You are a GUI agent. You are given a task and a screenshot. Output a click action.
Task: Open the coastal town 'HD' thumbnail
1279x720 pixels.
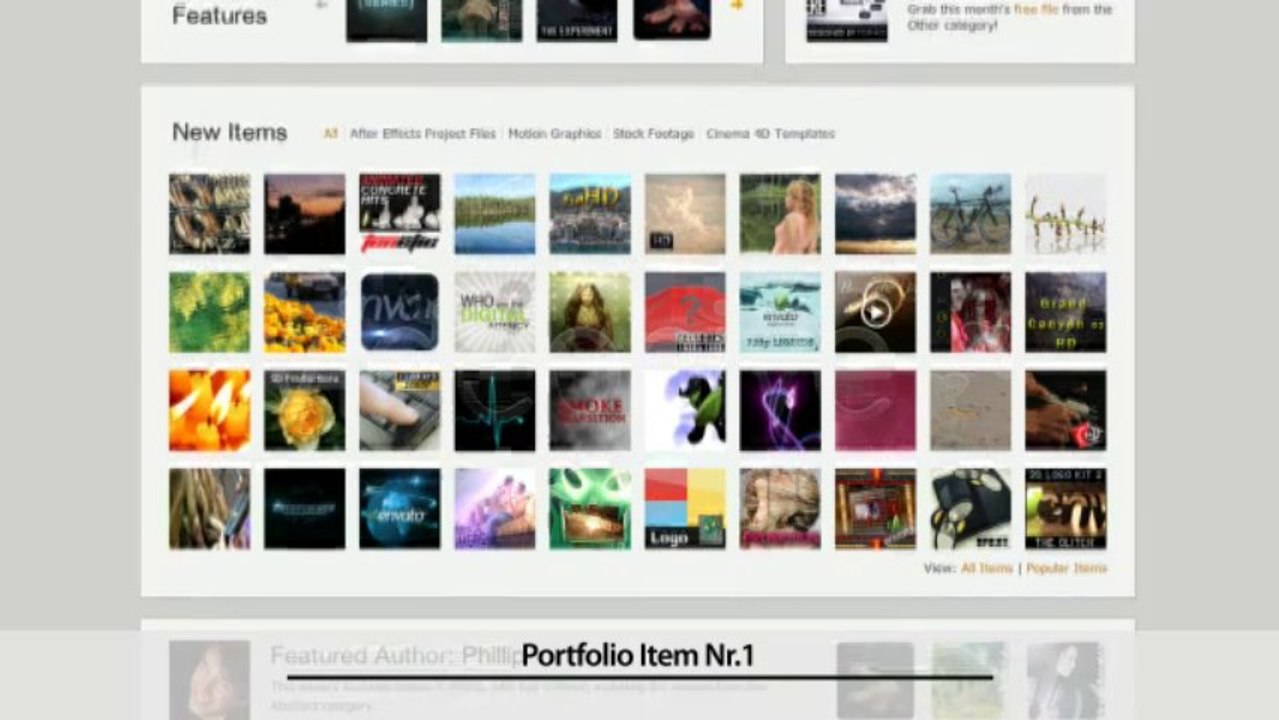pyautogui.click(x=590, y=214)
